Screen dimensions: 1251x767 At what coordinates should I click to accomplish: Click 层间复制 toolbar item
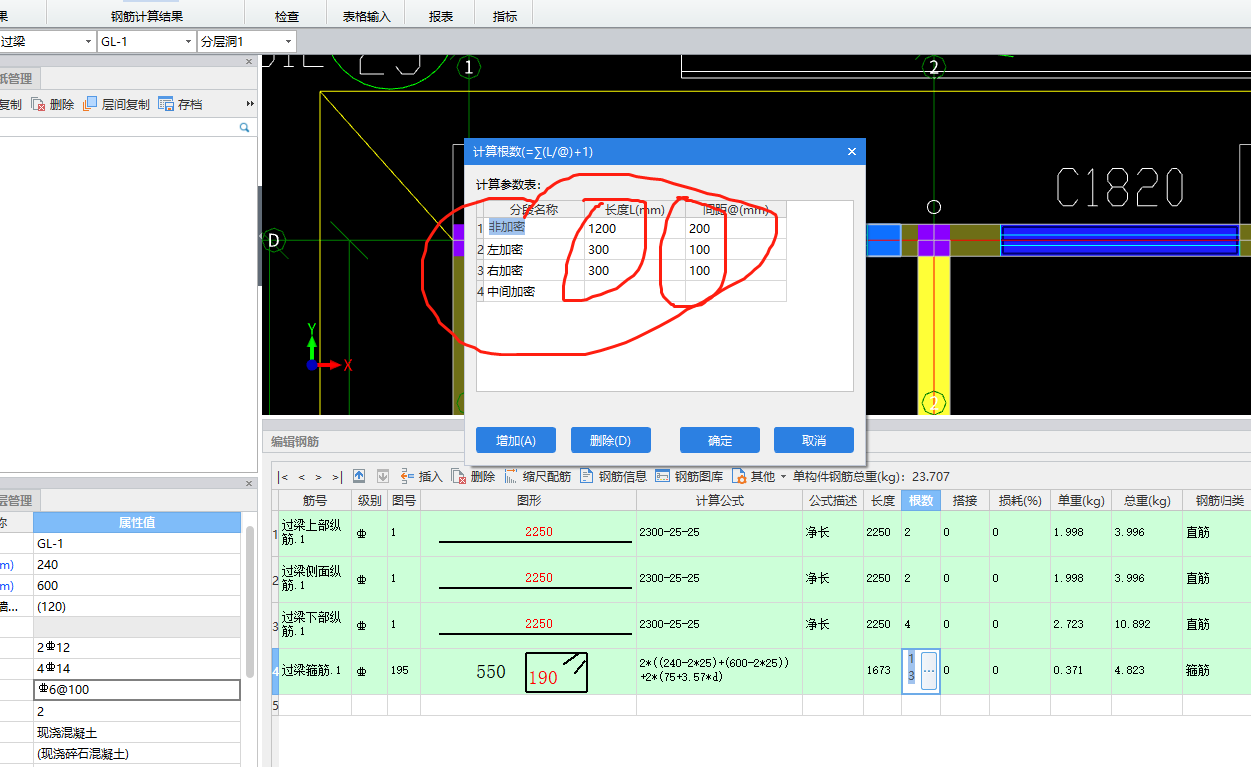point(116,104)
